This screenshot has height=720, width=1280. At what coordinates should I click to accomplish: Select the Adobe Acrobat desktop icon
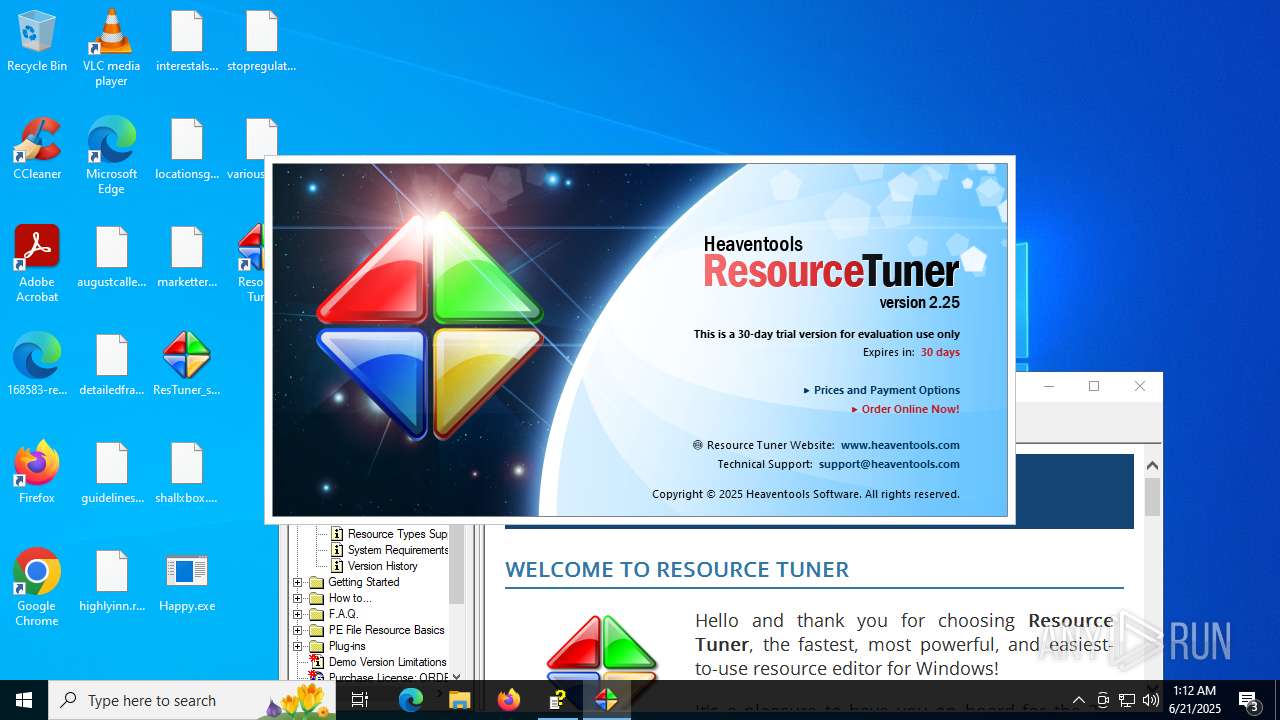[37, 263]
